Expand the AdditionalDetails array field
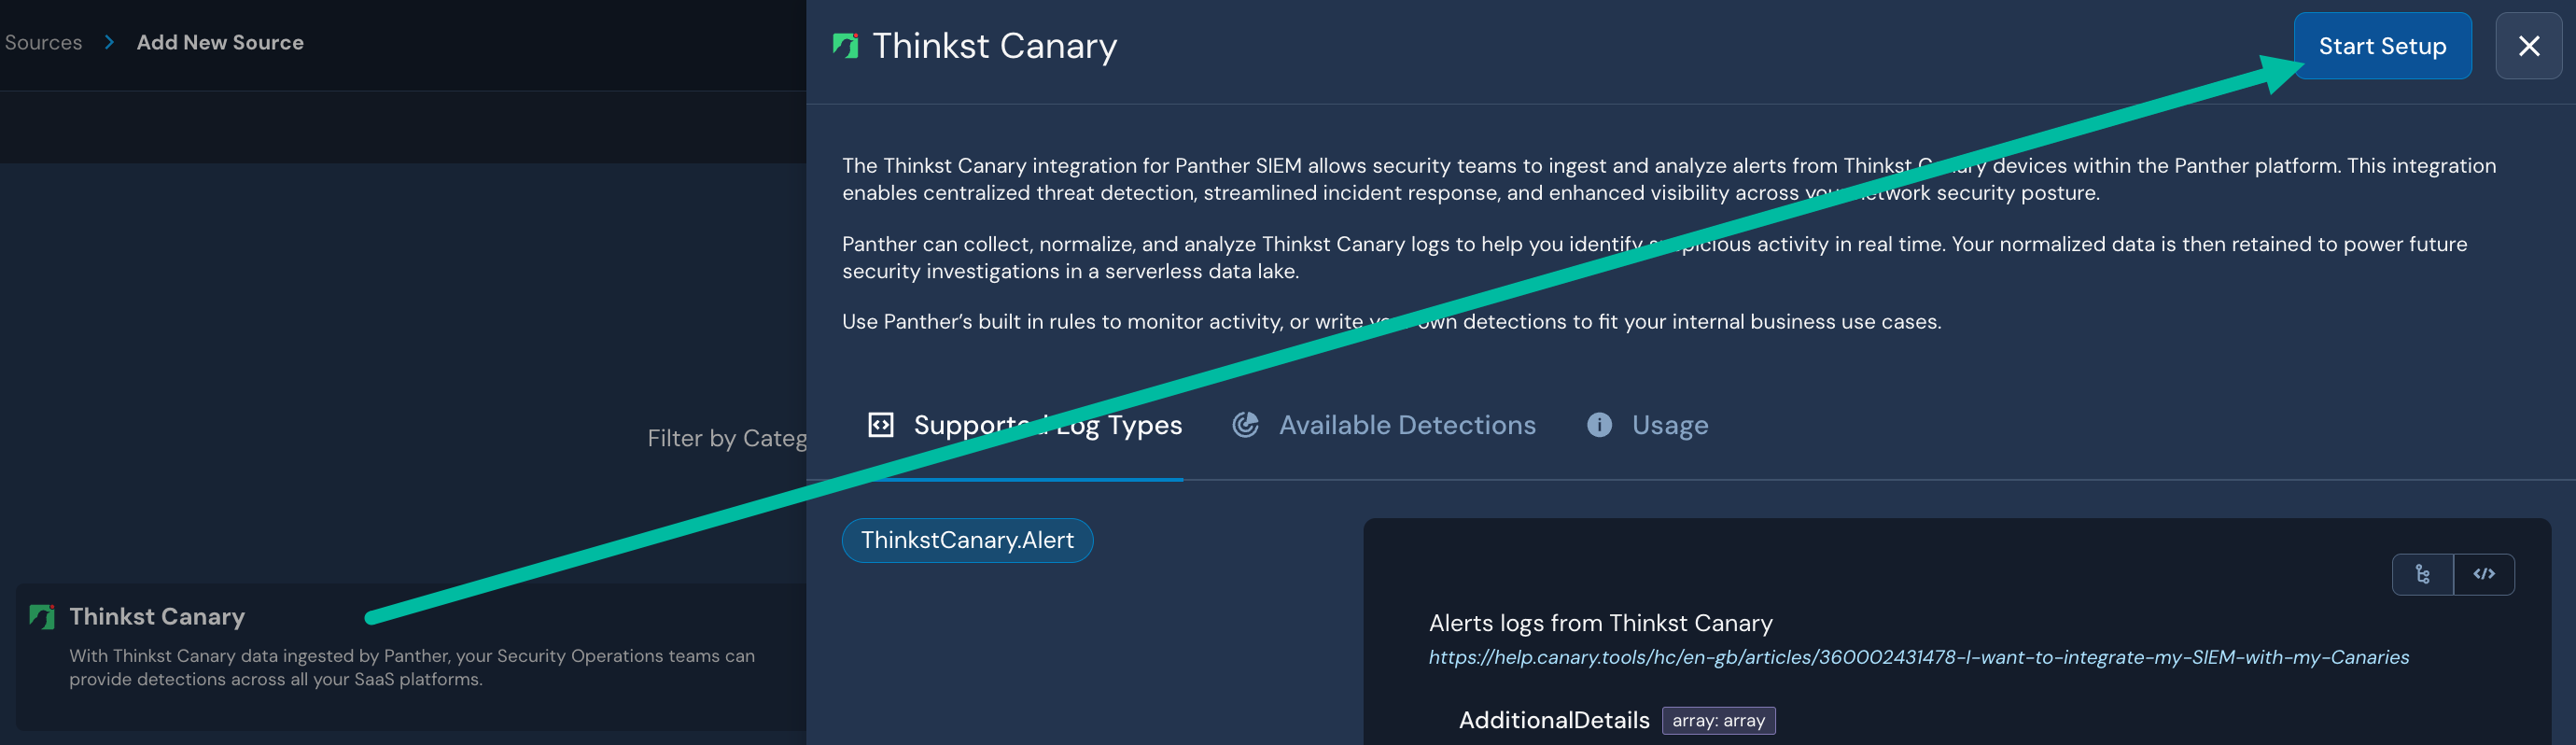This screenshot has height=745, width=2576. (1553, 720)
